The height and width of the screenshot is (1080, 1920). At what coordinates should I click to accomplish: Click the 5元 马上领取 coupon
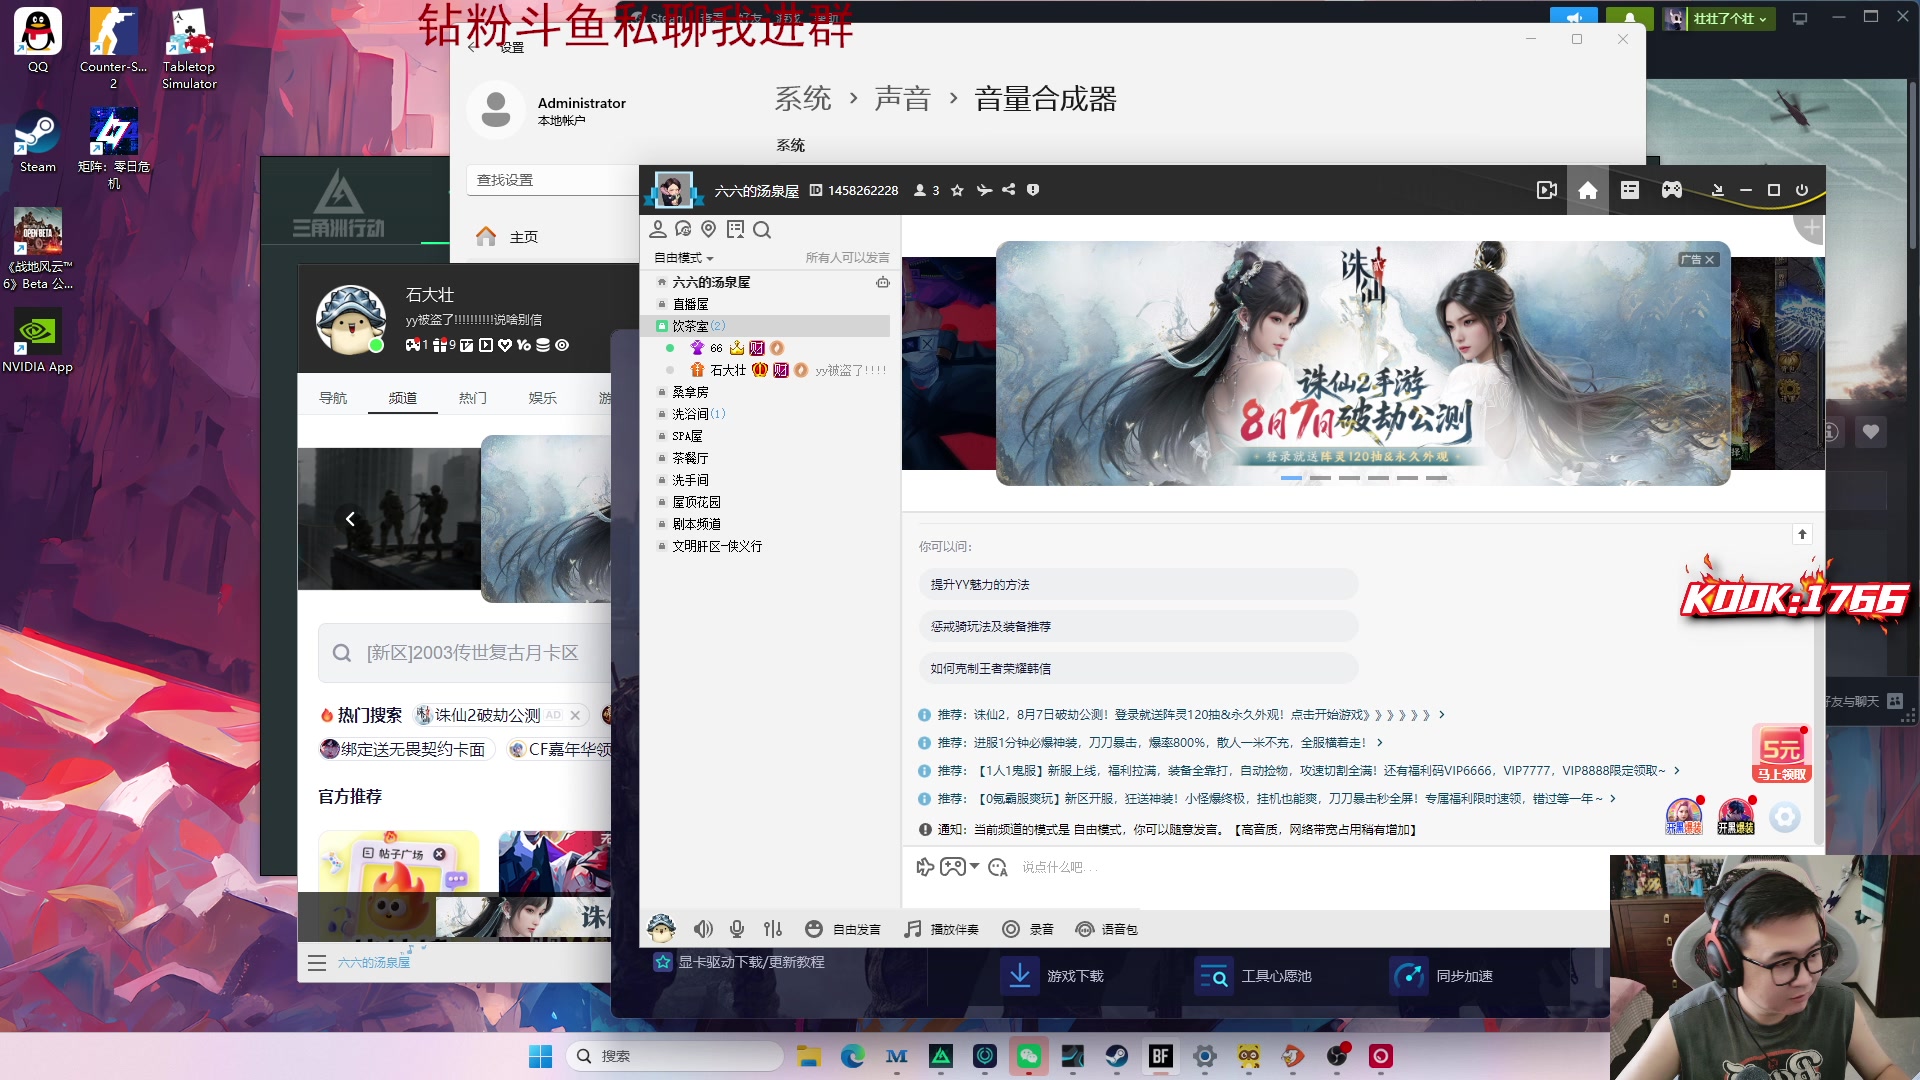coord(1782,753)
